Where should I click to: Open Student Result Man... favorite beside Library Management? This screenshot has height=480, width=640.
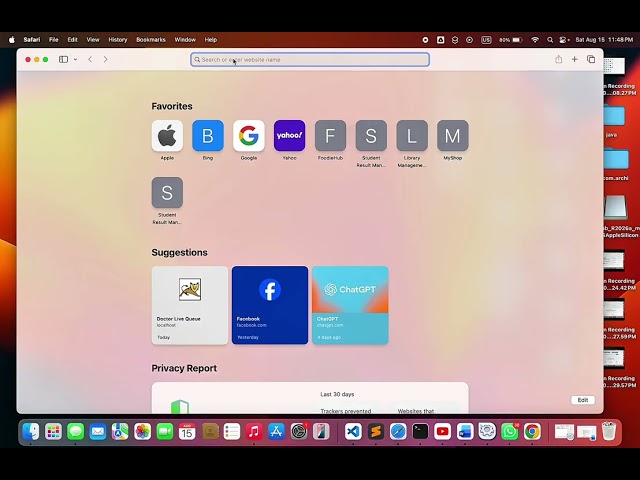(x=371, y=136)
